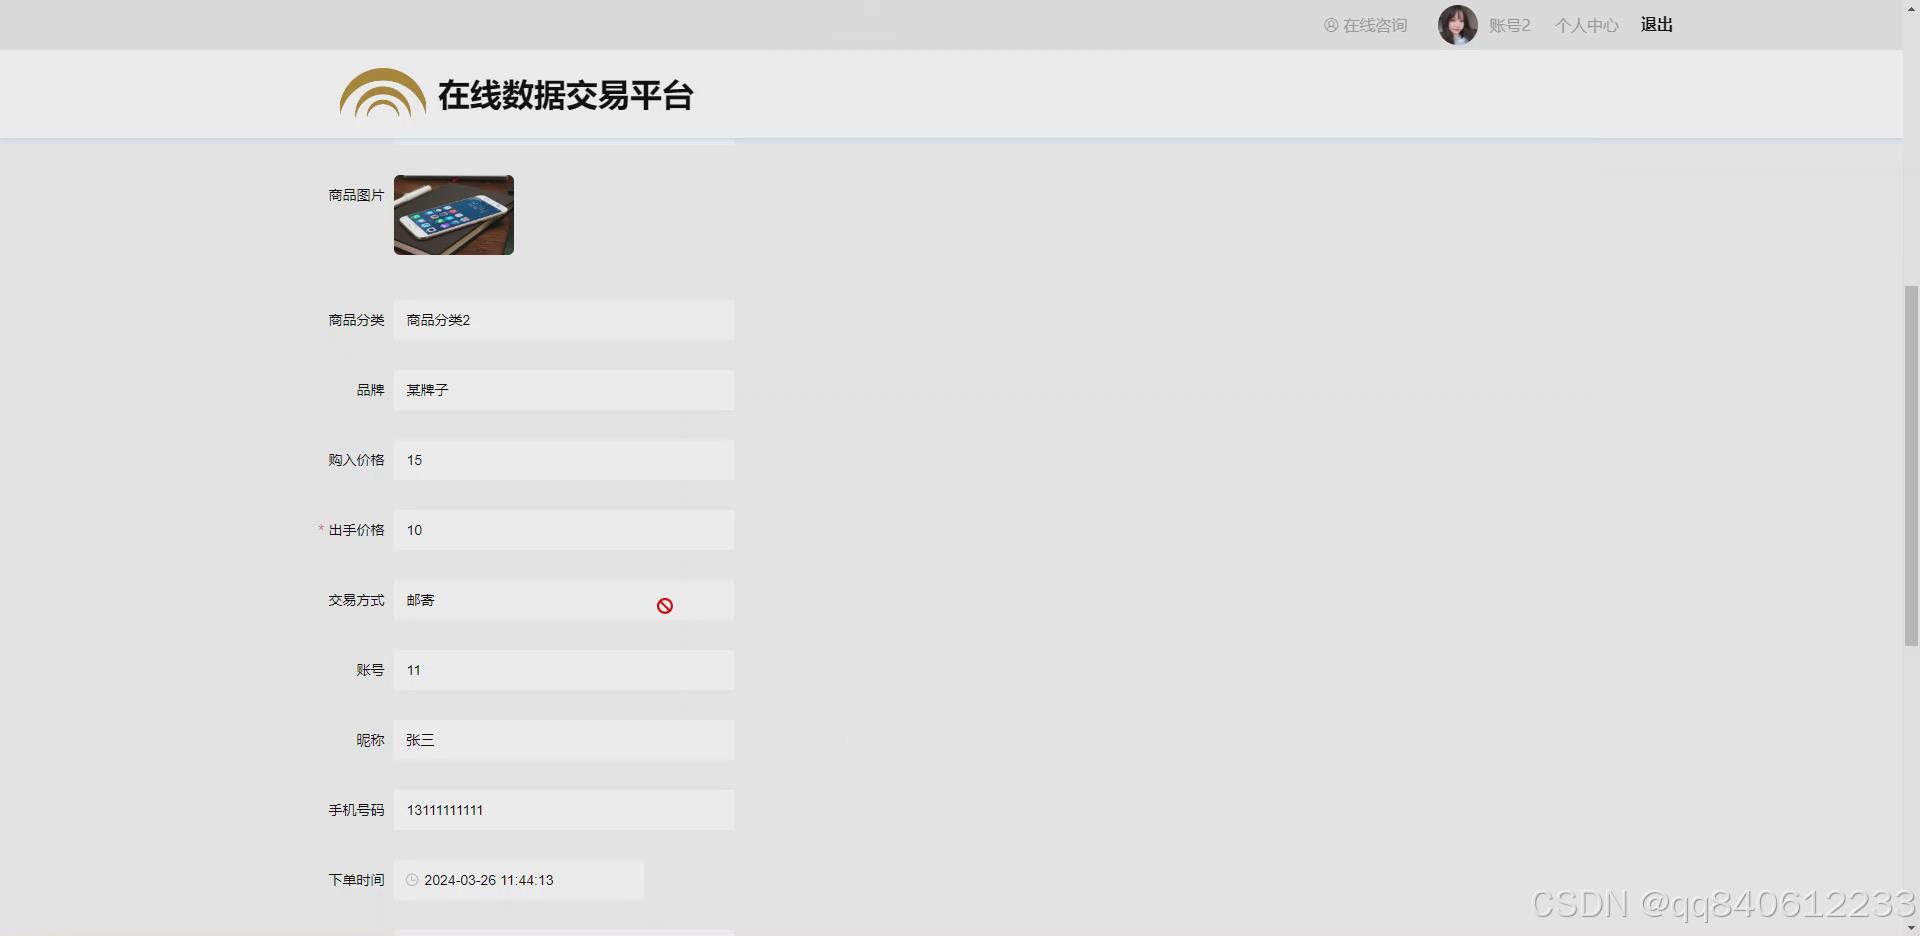Click the red prohibited icon in 交易方式 field

coord(664,605)
